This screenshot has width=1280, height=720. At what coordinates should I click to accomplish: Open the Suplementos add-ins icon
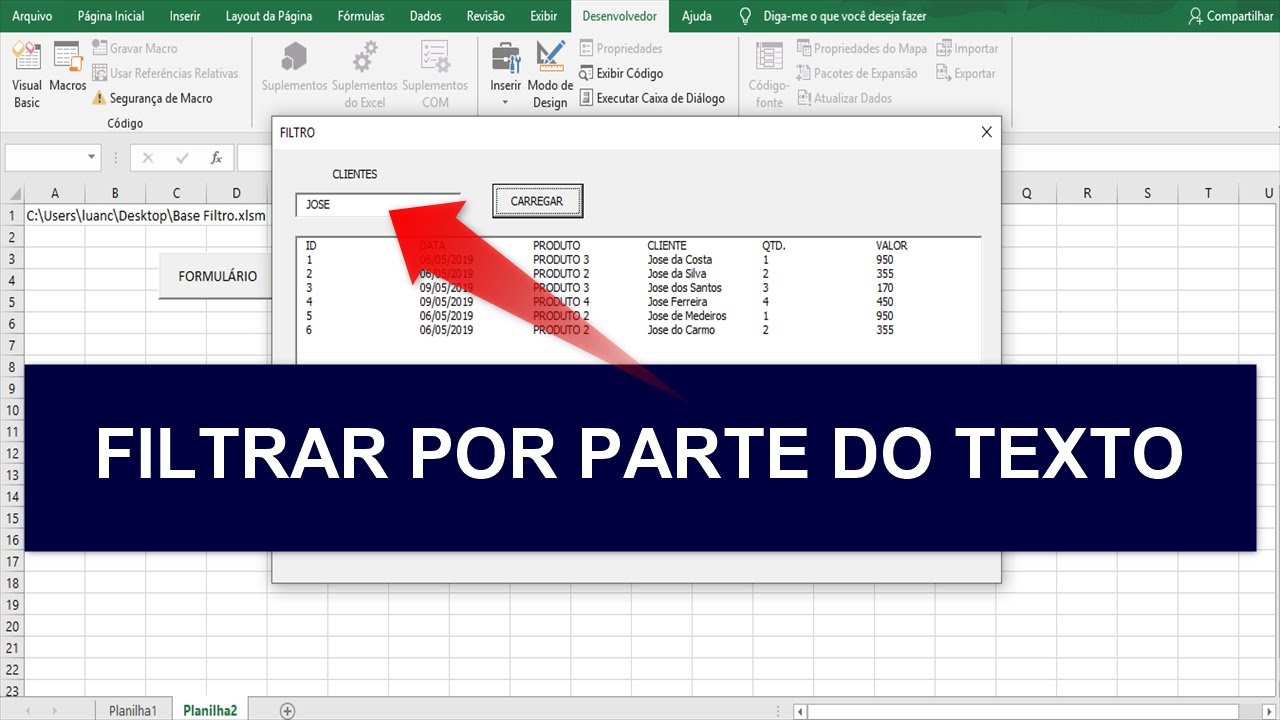pos(295,68)
